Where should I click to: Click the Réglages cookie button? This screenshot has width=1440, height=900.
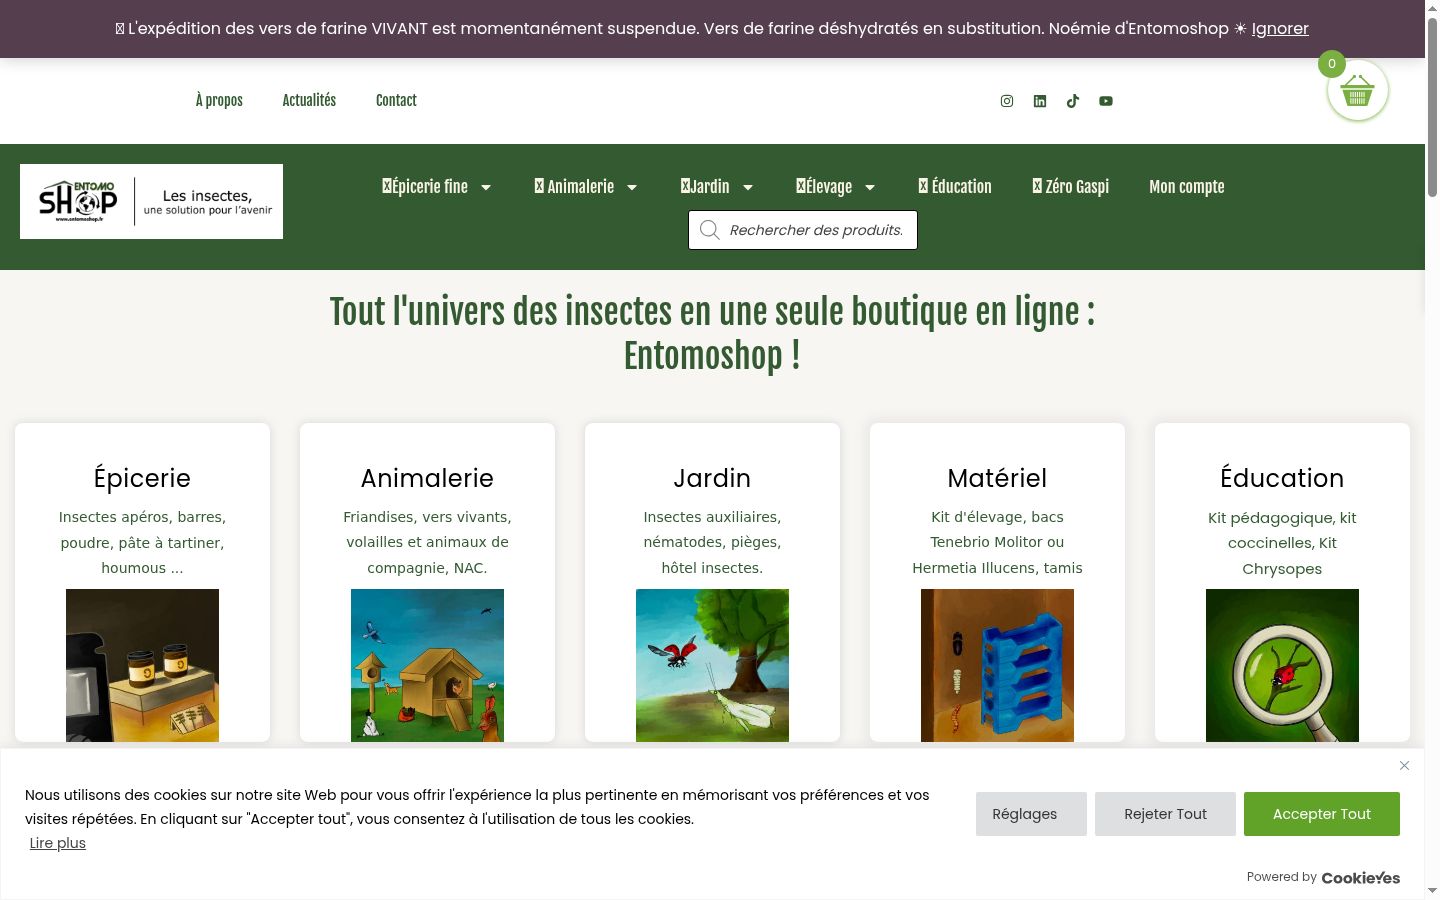click(x=1031, y=814)
